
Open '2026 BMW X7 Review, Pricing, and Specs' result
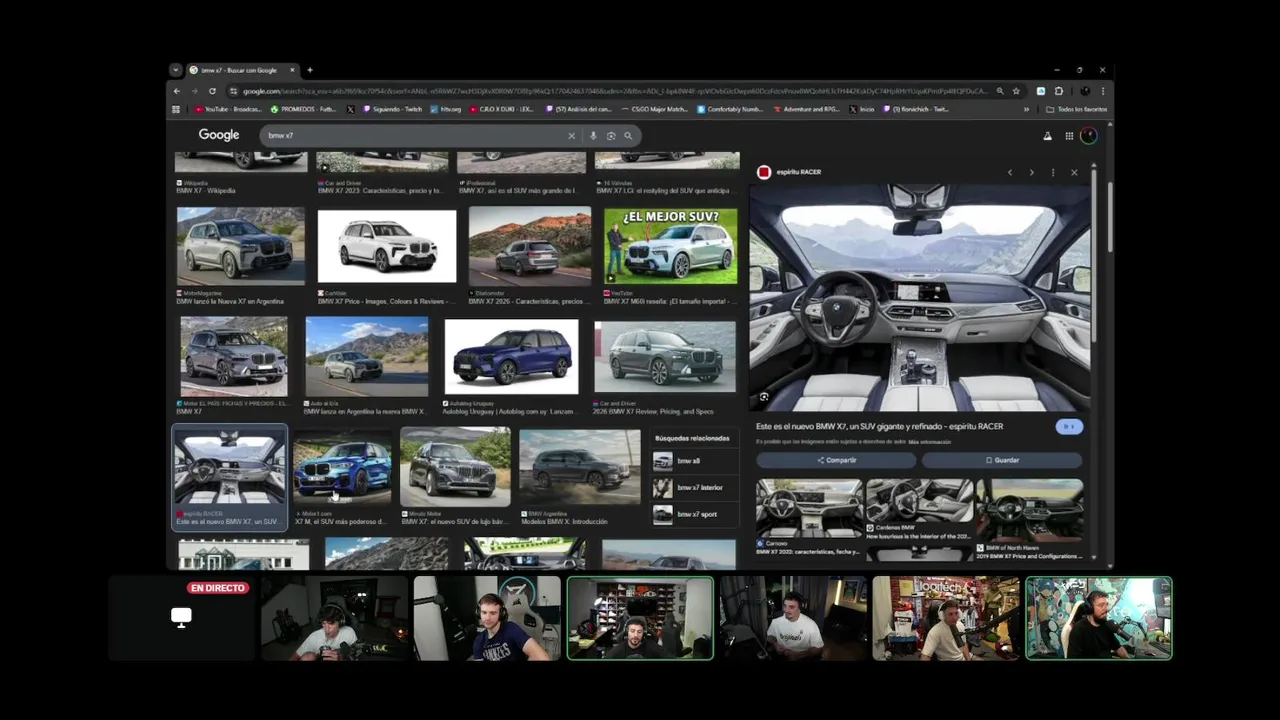point(653,411)
